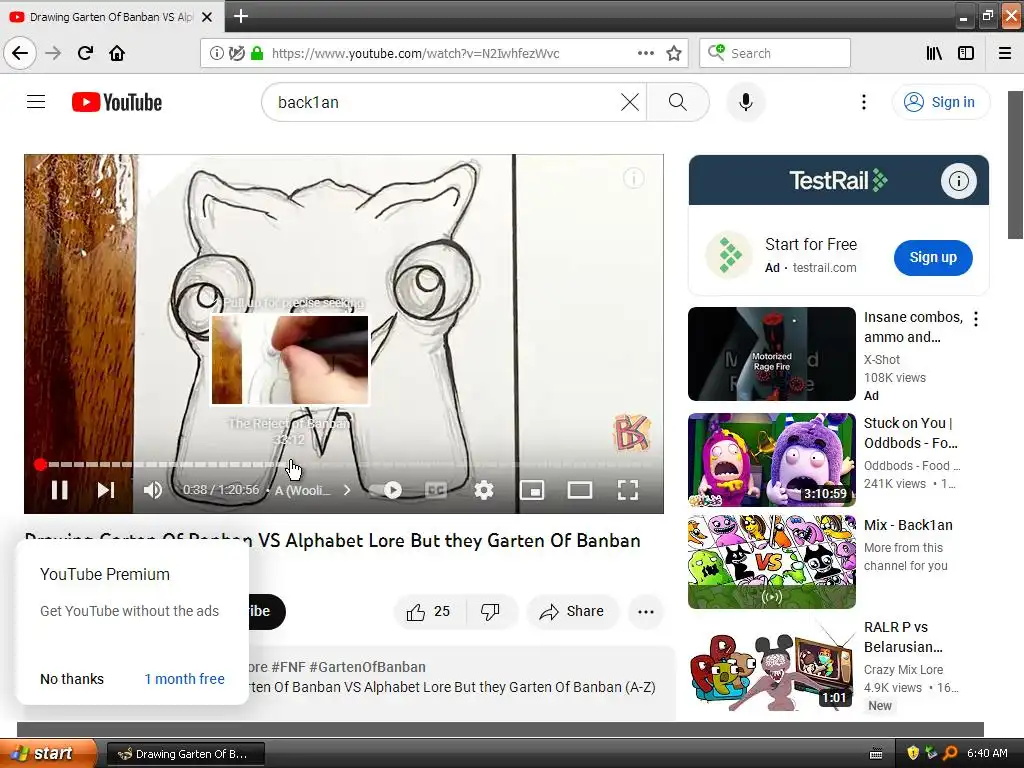
Task: Open the on-screen keyboard tray icon
Action: coord(876,754)
